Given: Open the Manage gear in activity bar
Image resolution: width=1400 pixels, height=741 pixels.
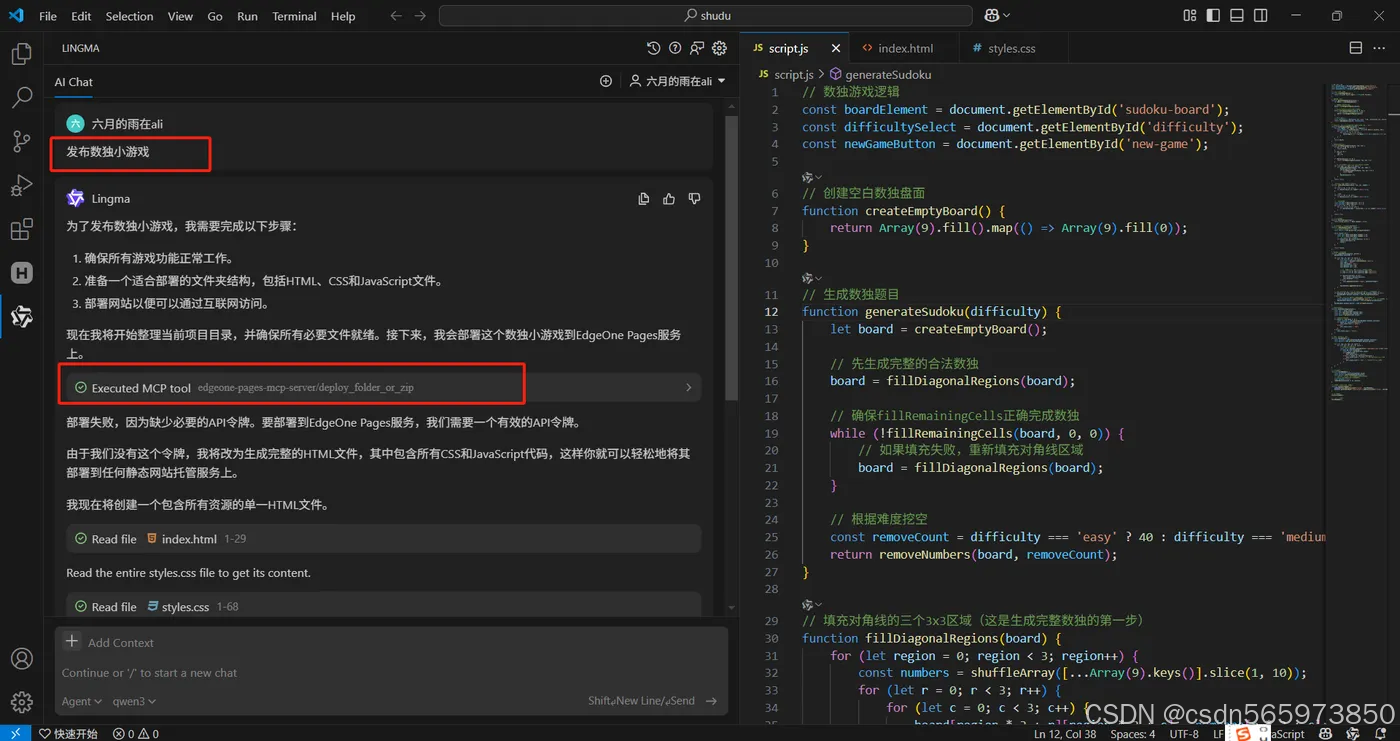Looking at the screenshot, I should 21,702.
